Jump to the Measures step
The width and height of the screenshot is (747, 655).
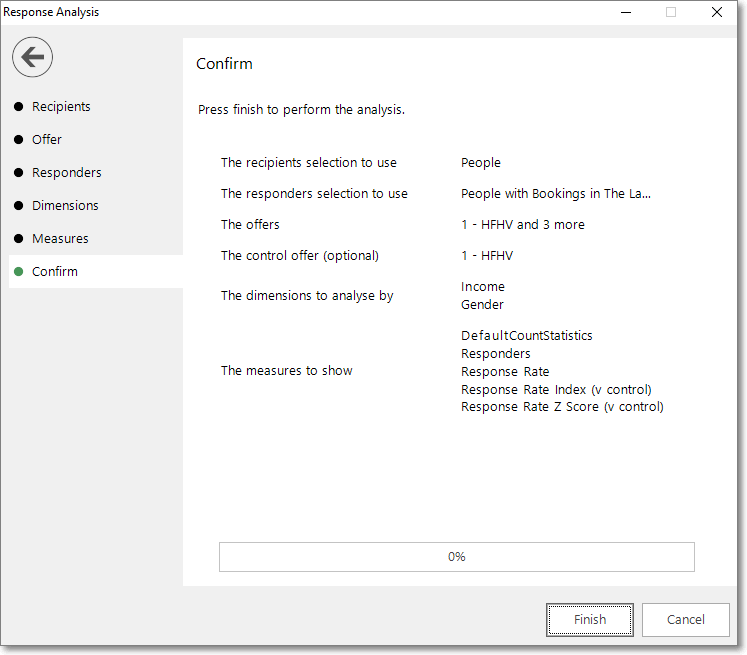click(x=60, y=238)
